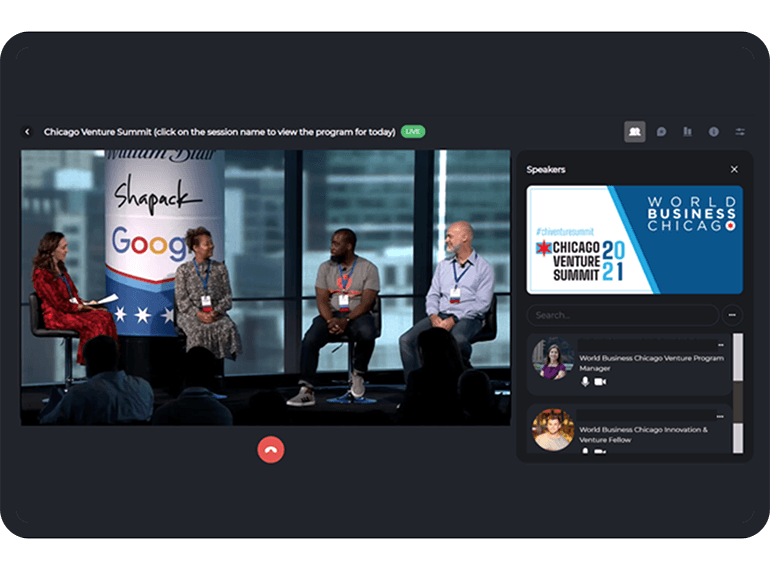Click the speakers Search field
The width and height of the screenshot is (770, 570).
621,315
